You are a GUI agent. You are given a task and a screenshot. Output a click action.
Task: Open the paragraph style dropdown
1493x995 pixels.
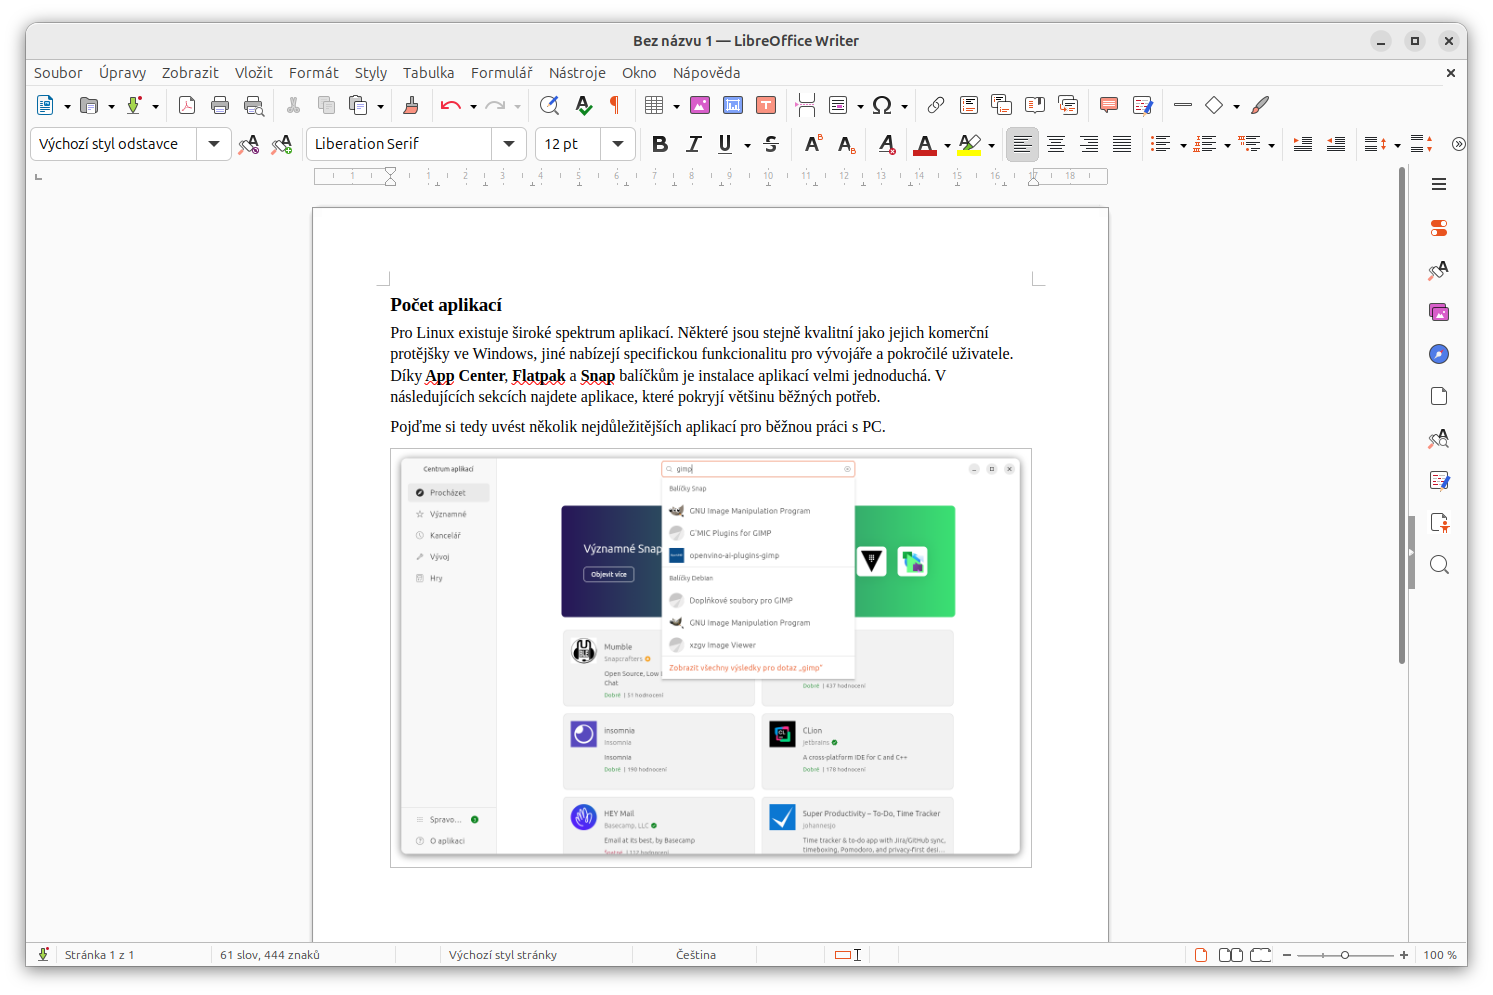point(213,144)
